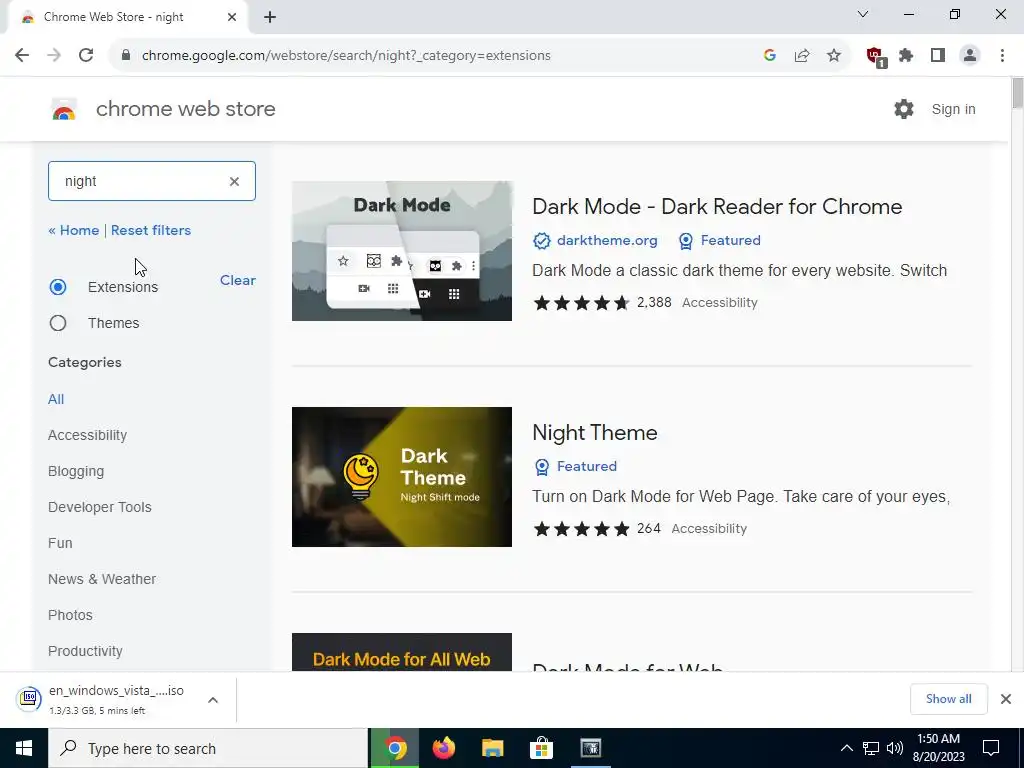Expand the ISO download options chevron
This screenshot has width=1024, height=768.
213,699
